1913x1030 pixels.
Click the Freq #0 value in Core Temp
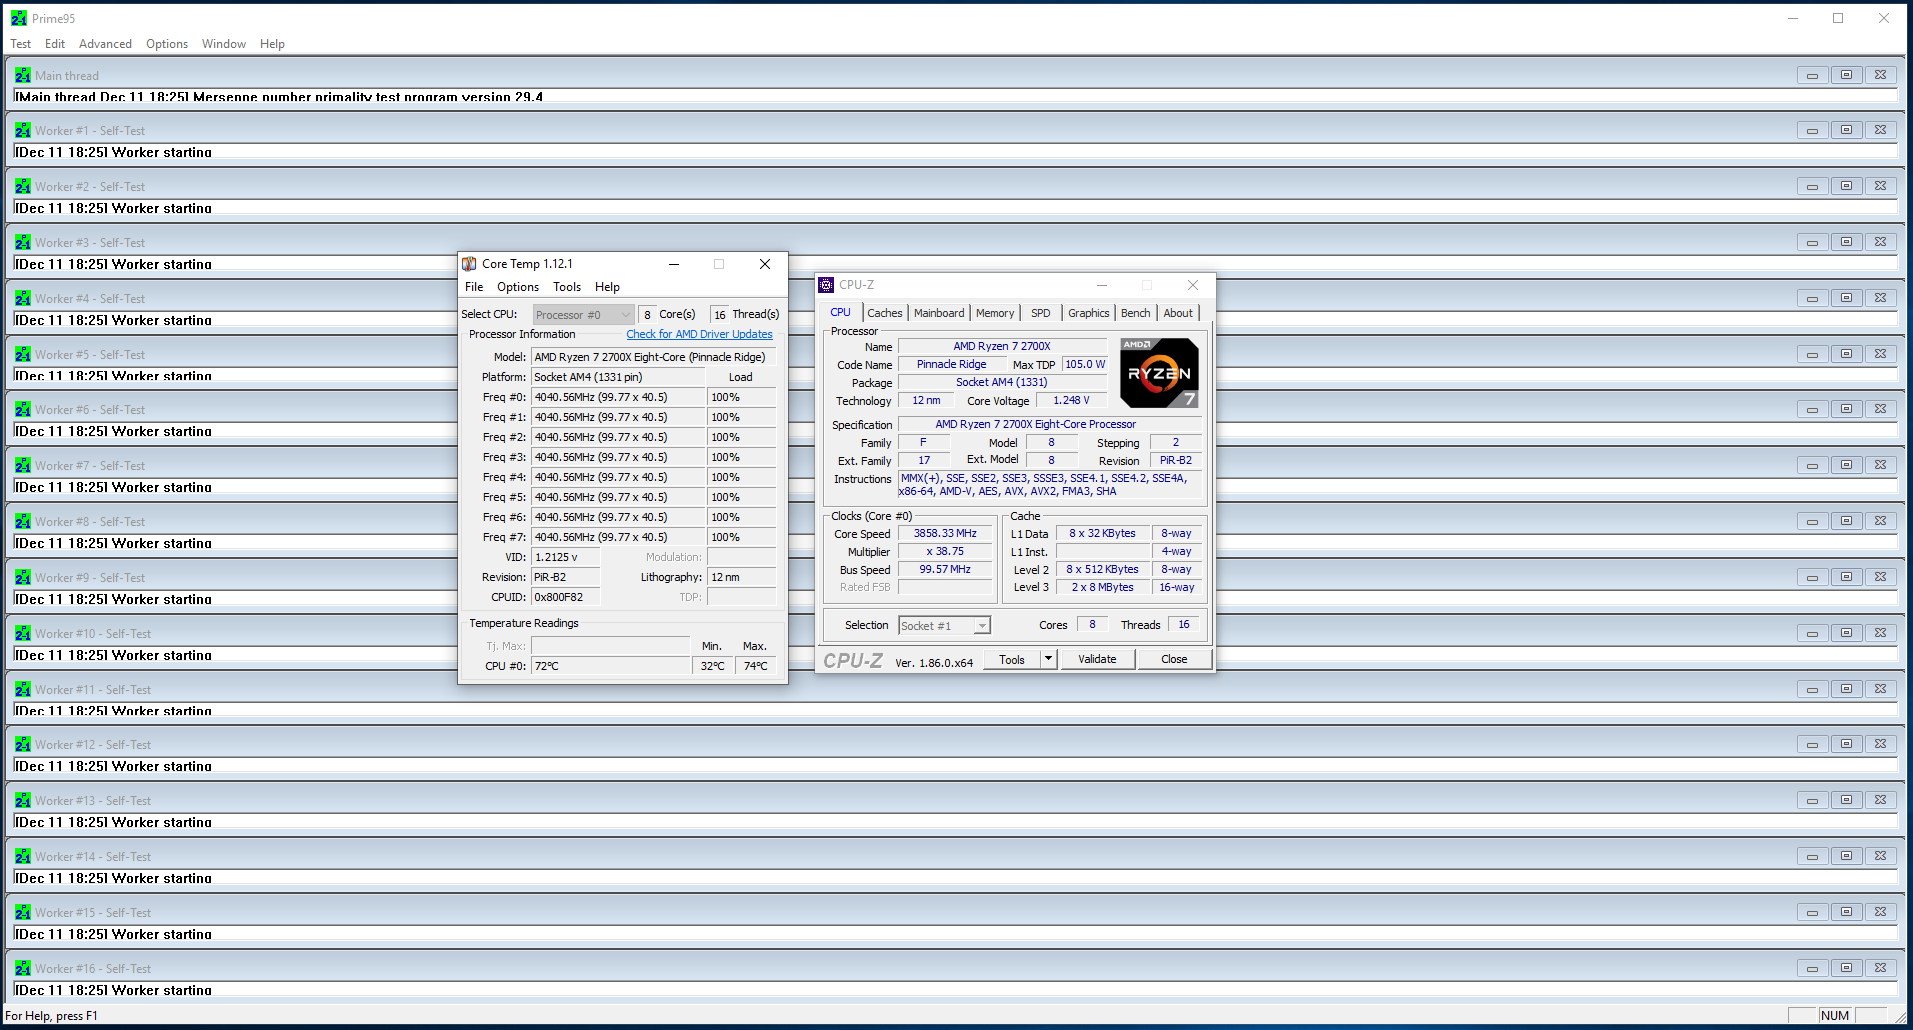pos(618,397)
